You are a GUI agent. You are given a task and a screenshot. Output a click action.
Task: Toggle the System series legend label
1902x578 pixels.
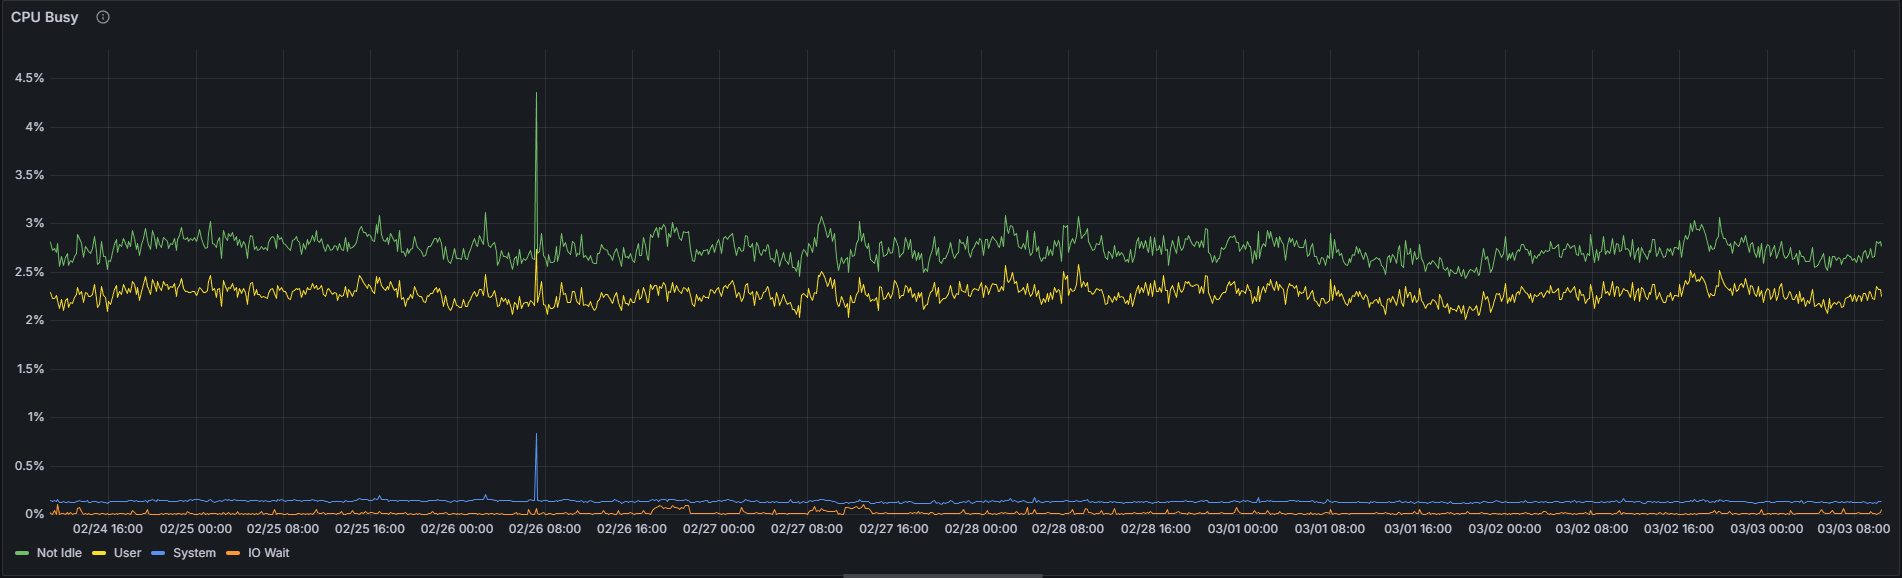click(x=194, y=553)
